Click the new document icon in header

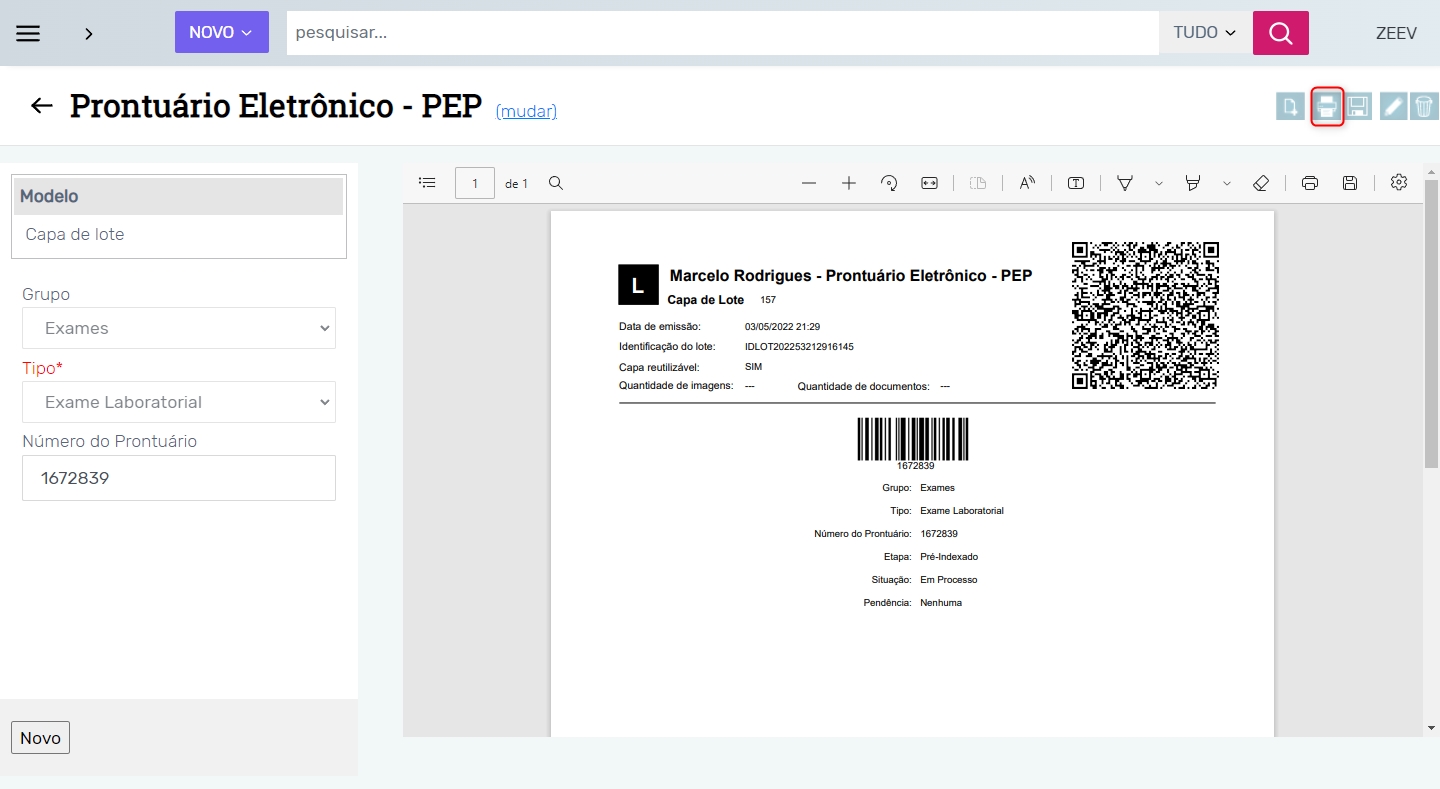[1290, 106]
